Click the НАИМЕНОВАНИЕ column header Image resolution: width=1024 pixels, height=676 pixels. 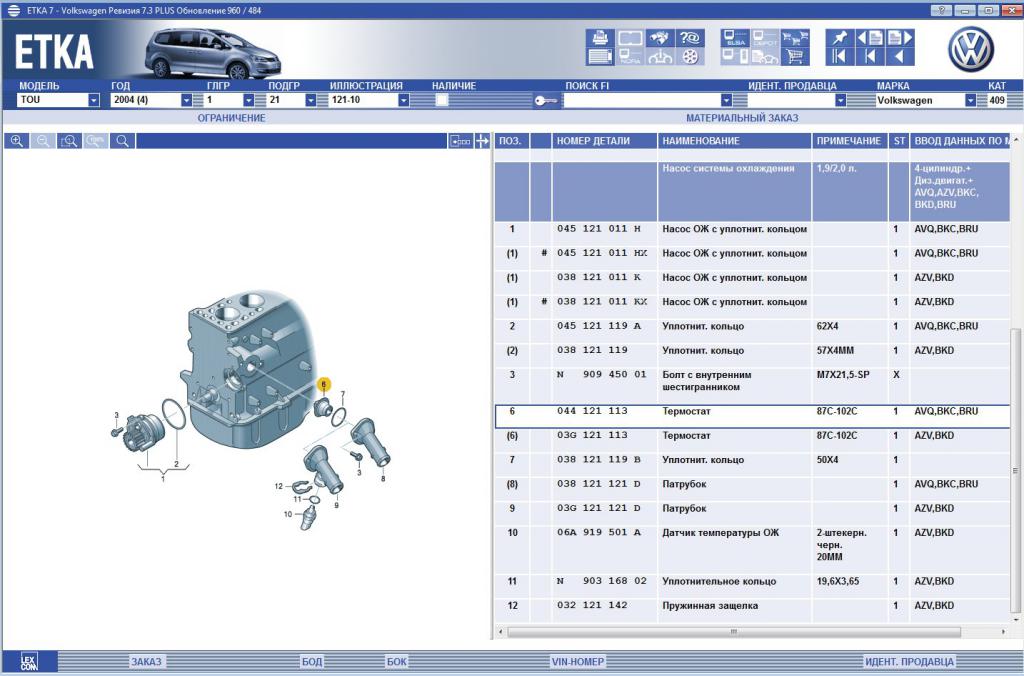click(734, 141)
